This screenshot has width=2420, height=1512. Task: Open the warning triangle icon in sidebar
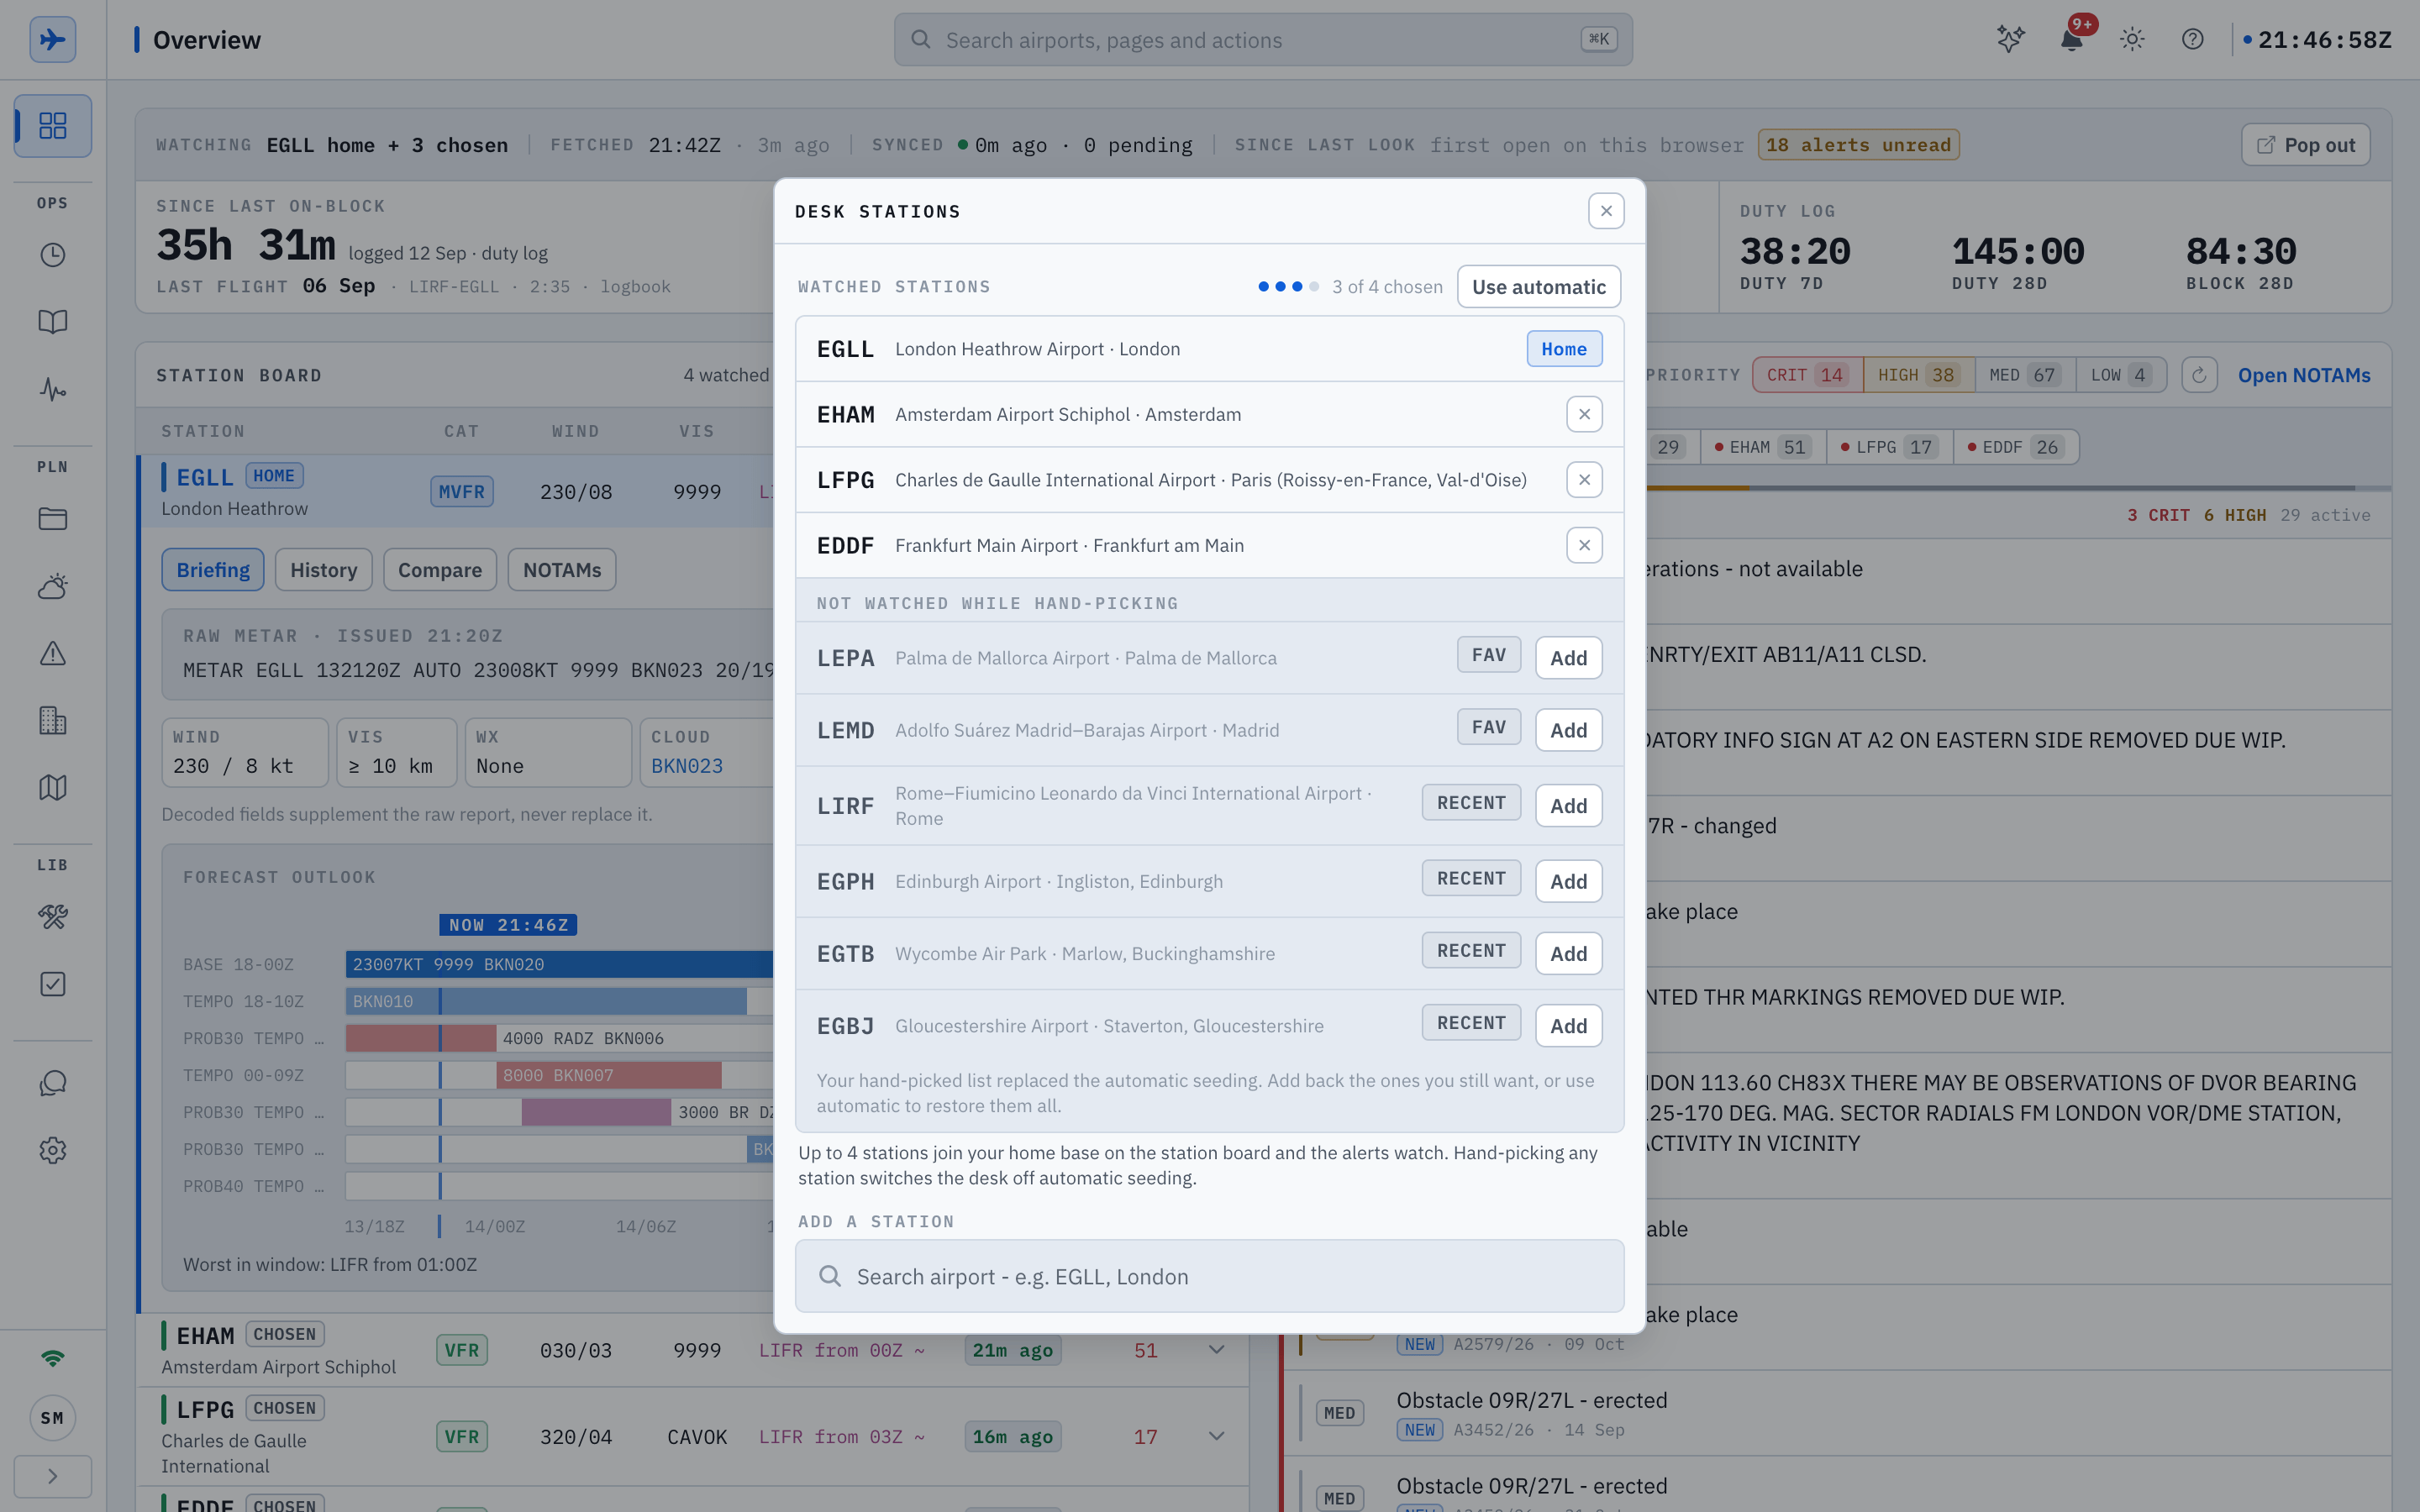coord(53,653)
